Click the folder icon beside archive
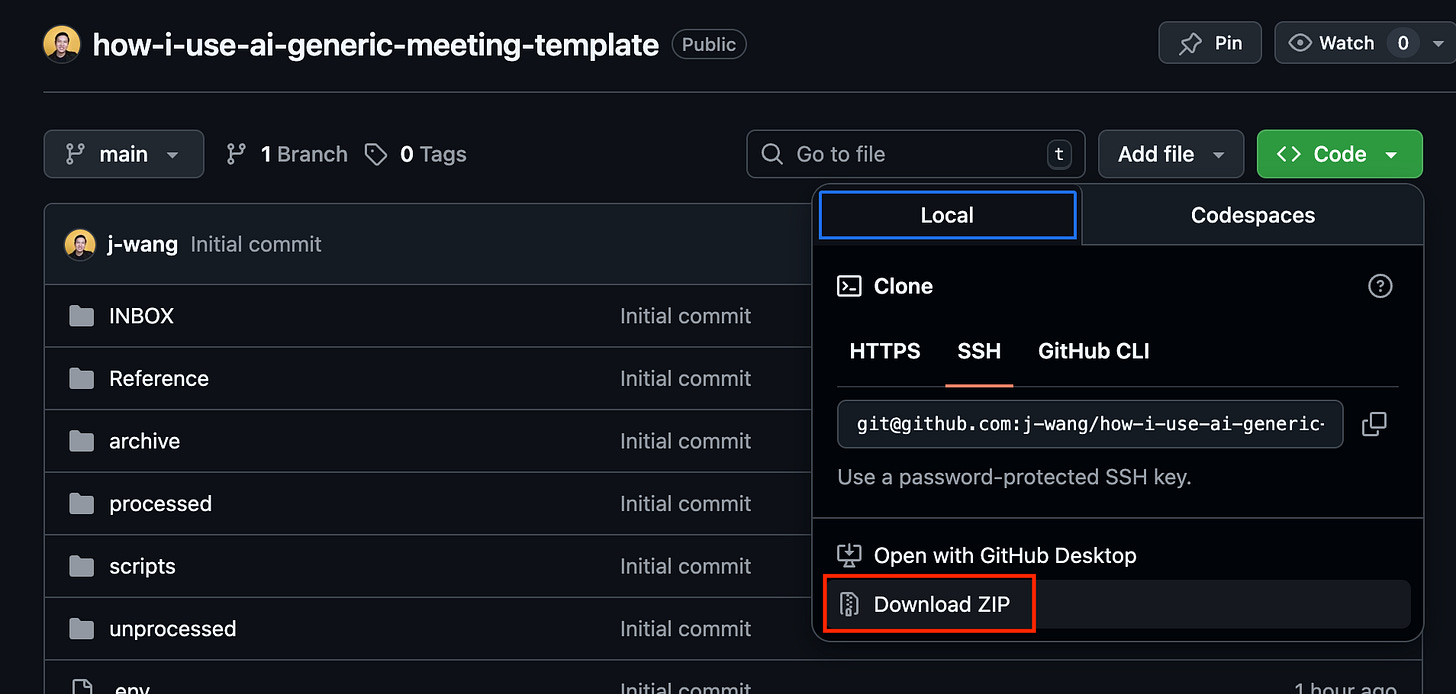 click(x=81, y=441)
